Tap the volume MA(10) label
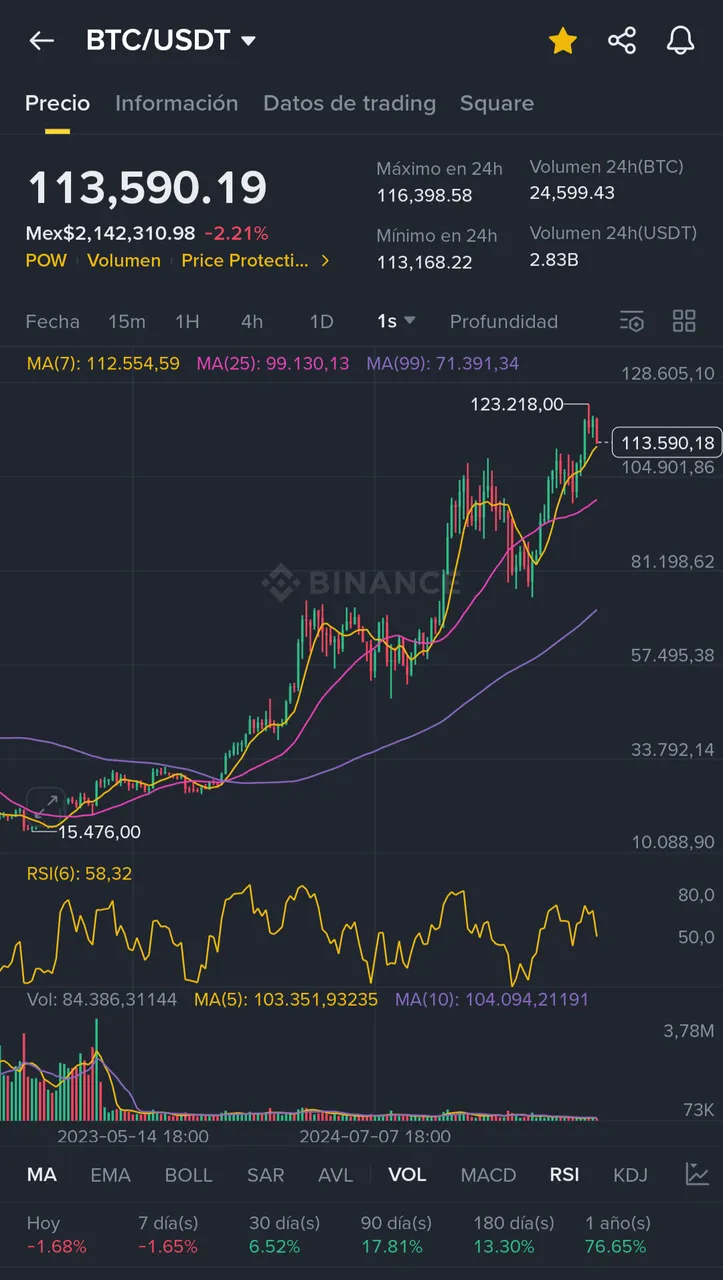This screenshot has height=1280, width=723. 492,999
